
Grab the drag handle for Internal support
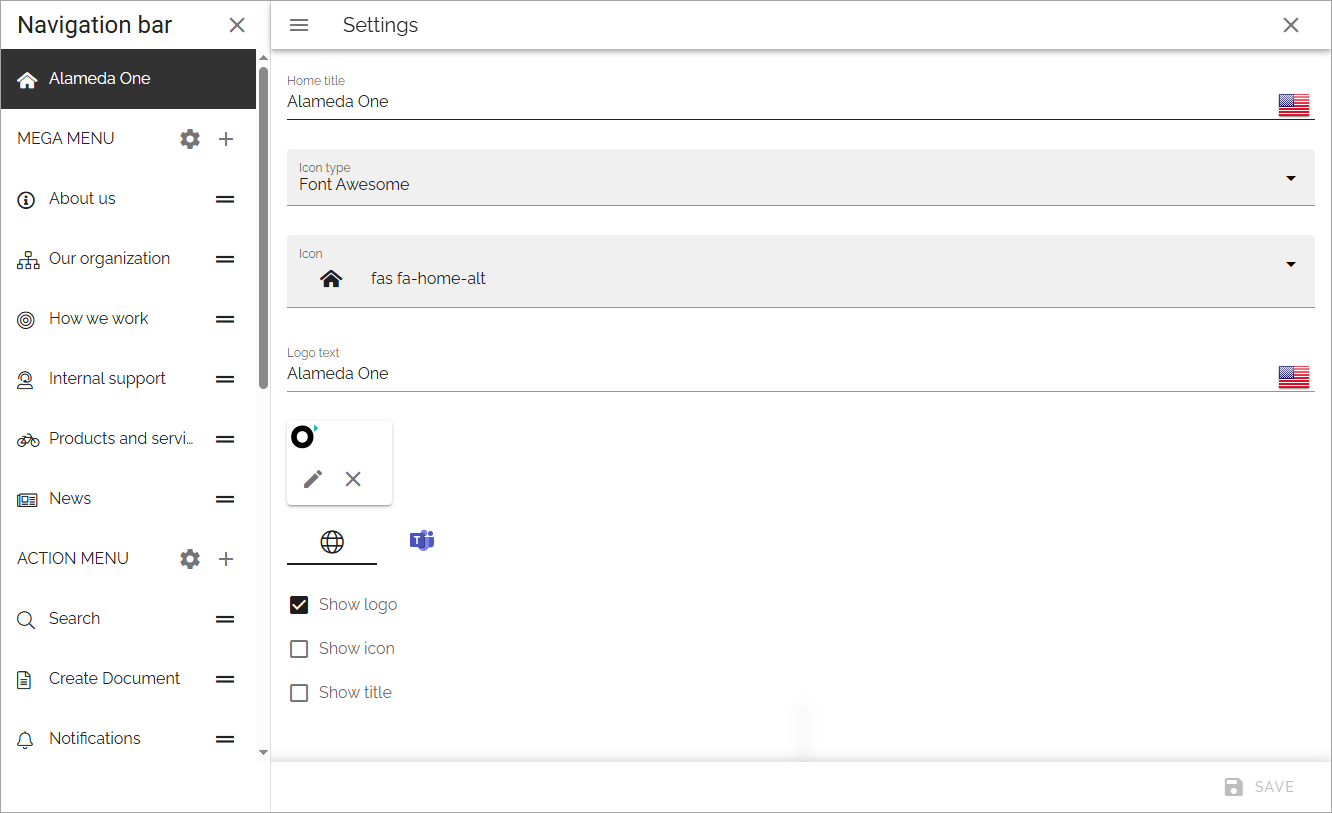point(225,379)
